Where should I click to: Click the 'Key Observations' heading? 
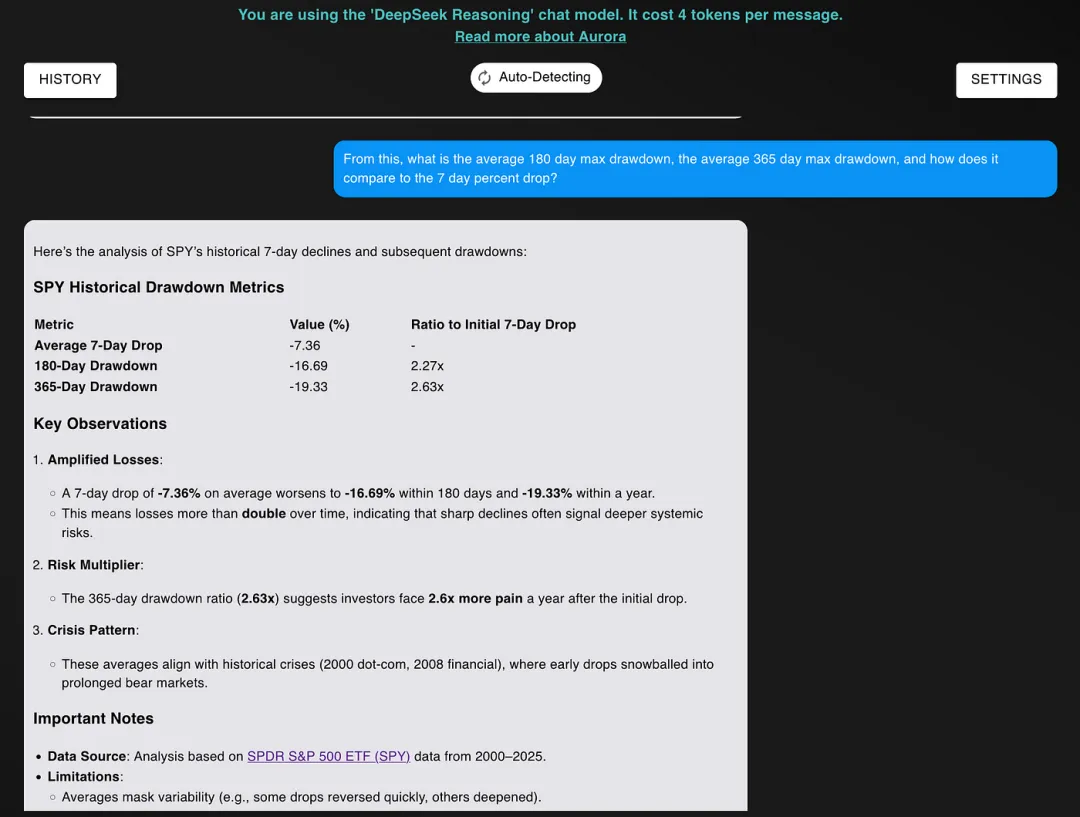tap(100, 424)
